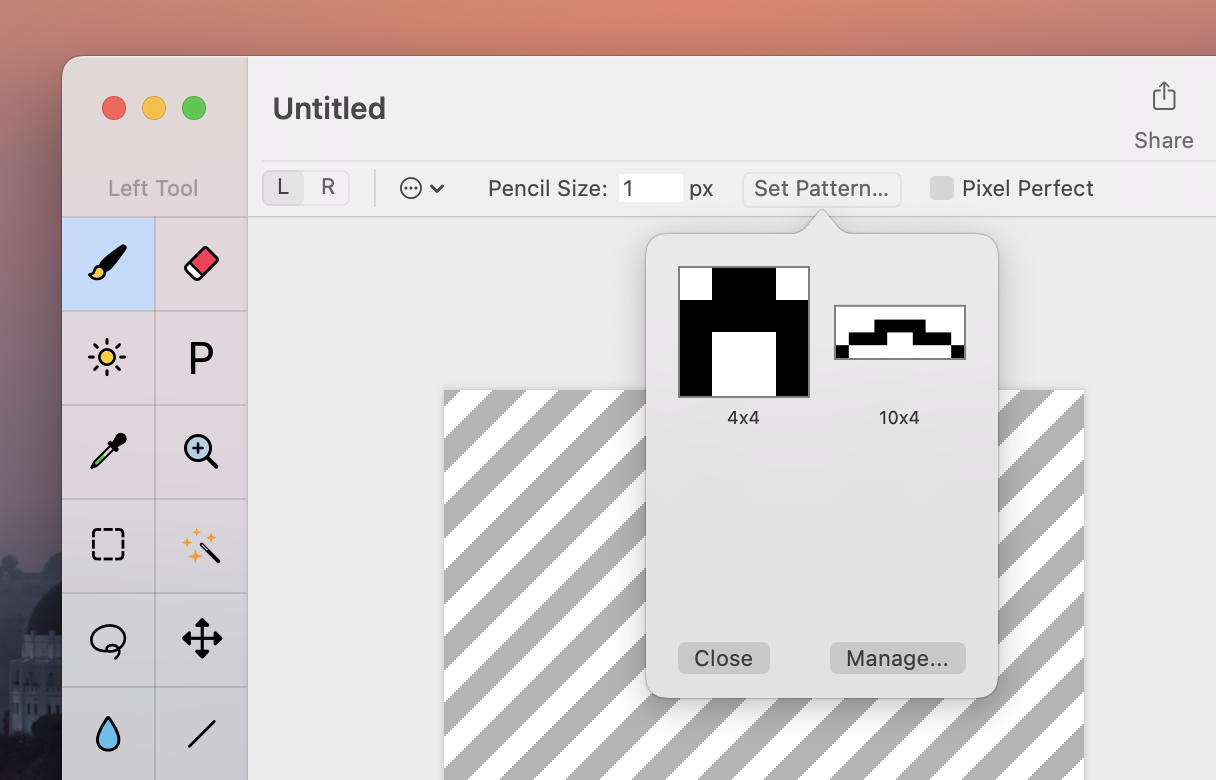1216x780 pixels.
Task: Pick the lasso selection tool
Action: coord(108,639)
